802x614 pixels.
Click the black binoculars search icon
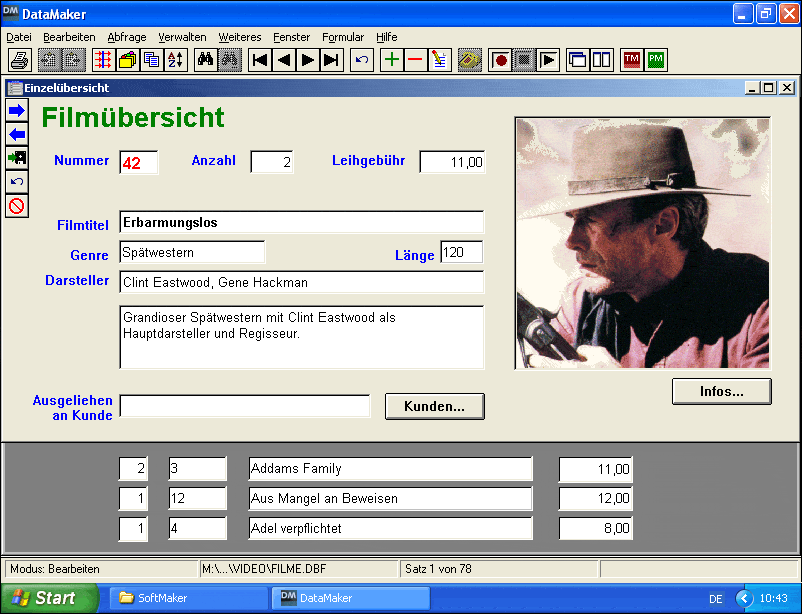click(206, 60)
